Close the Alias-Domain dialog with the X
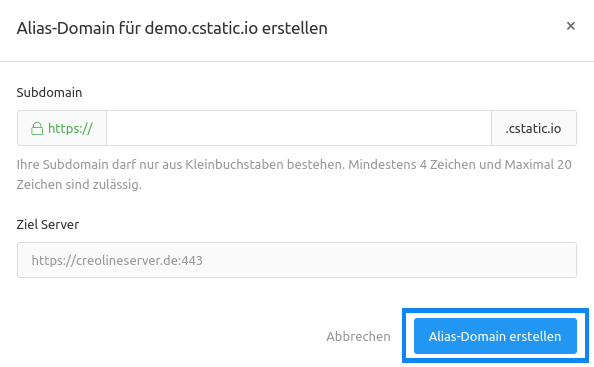Screen dimensions: 594x367 pyautogui.click(x=571, y=26)
